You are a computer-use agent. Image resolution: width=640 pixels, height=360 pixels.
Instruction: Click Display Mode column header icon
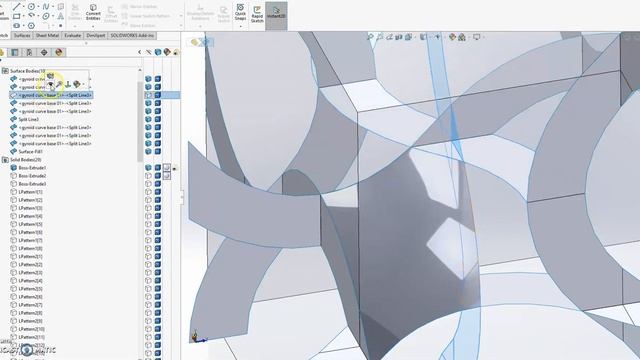[158, 52]
